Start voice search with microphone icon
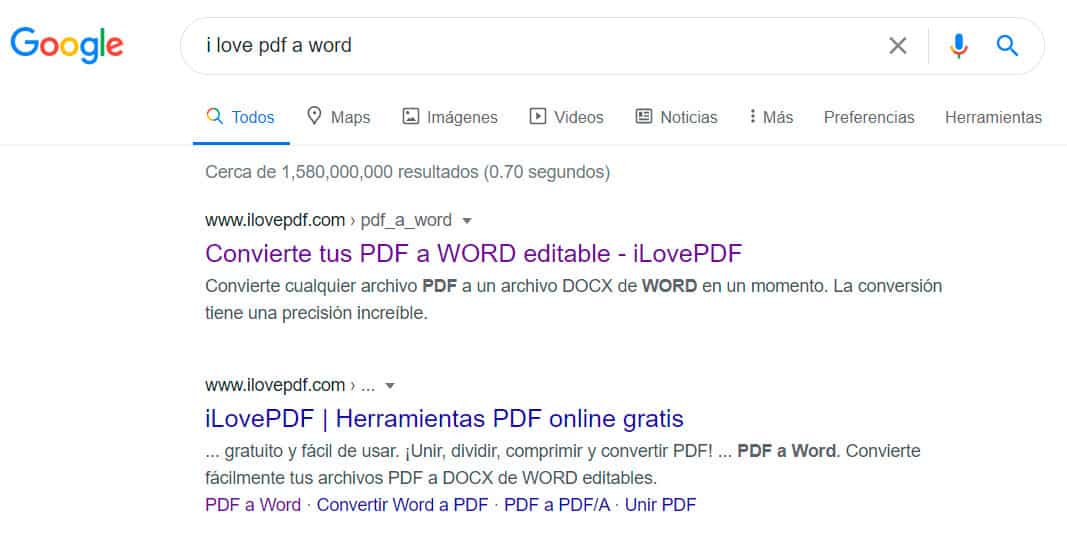 pyautogui.click(x=959, y=46)
